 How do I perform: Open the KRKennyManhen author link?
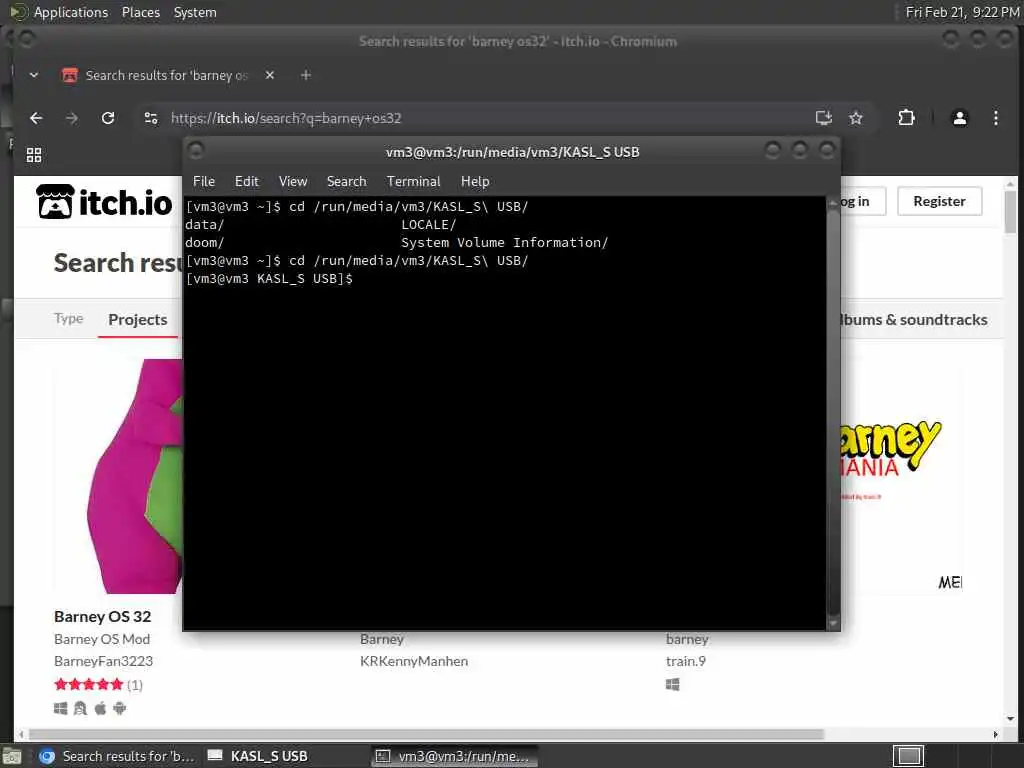pos(414,661)
